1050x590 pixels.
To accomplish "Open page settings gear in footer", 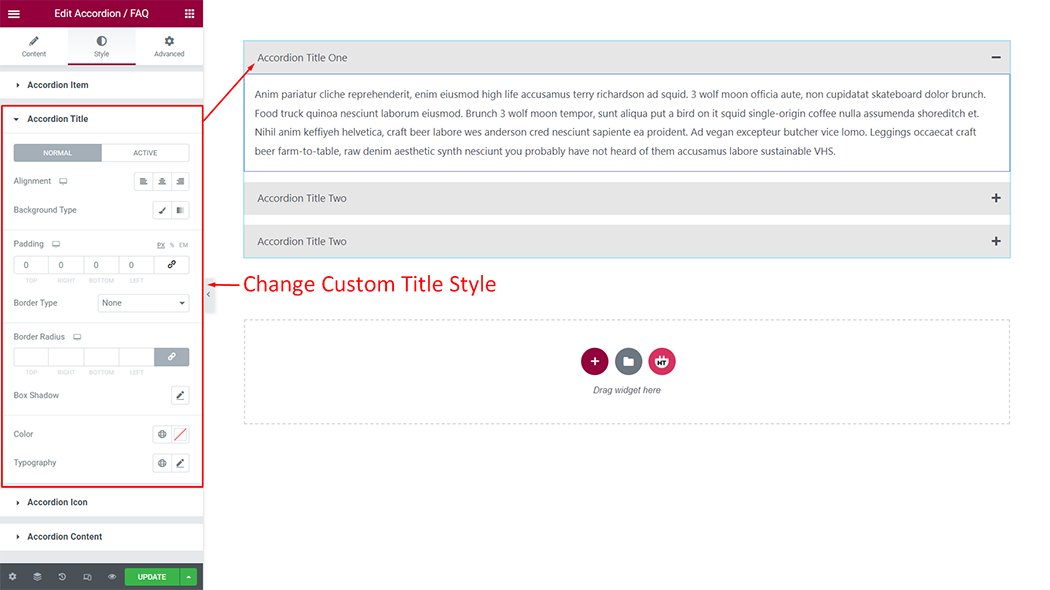I will (13, 577).
